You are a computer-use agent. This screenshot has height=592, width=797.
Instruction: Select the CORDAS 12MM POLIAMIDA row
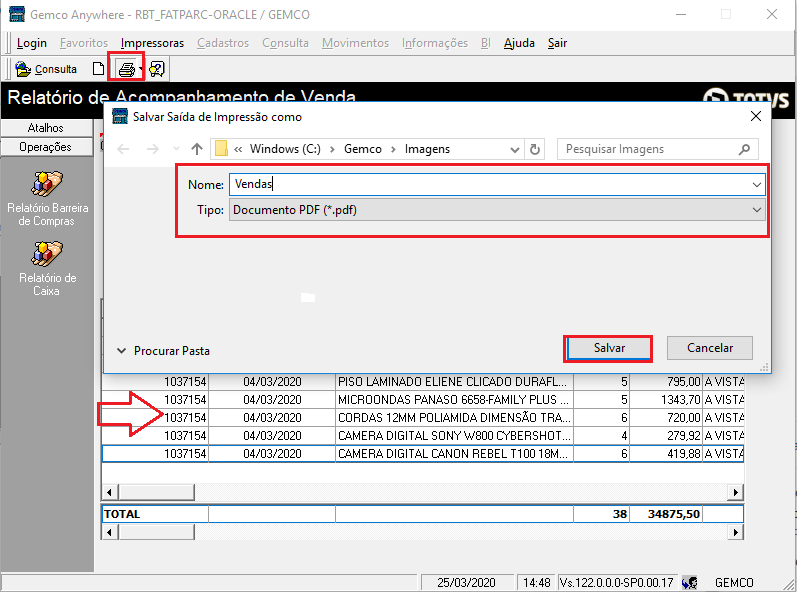pos(422,418)
